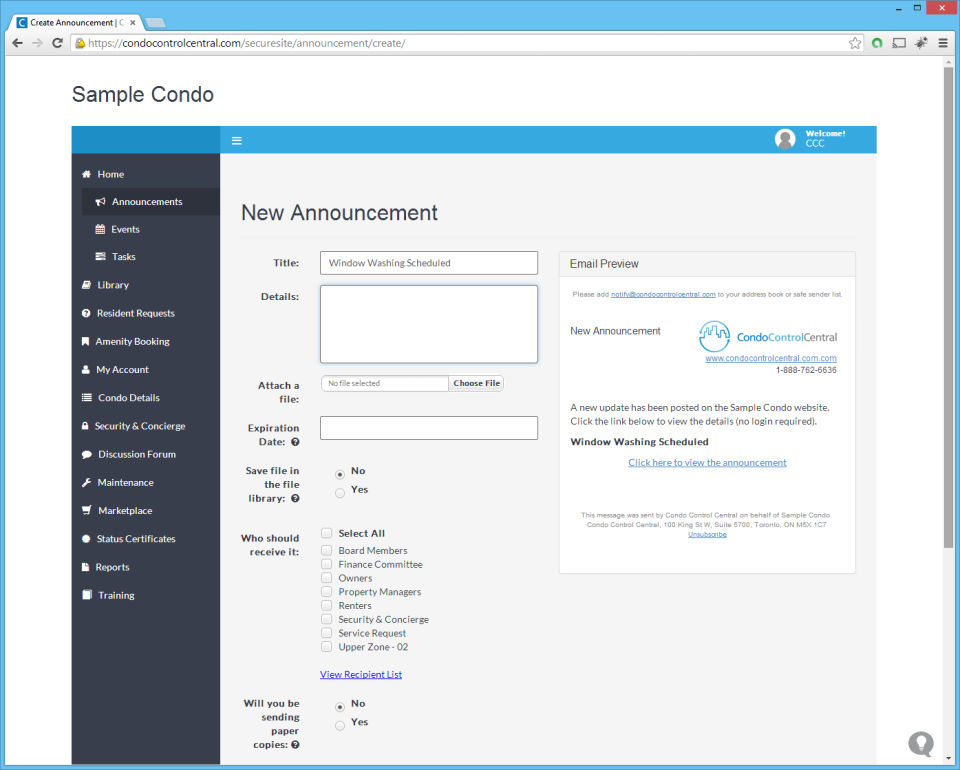
Task: Click the Security & Concierge lock icon
Action: [x=85, y=425]
